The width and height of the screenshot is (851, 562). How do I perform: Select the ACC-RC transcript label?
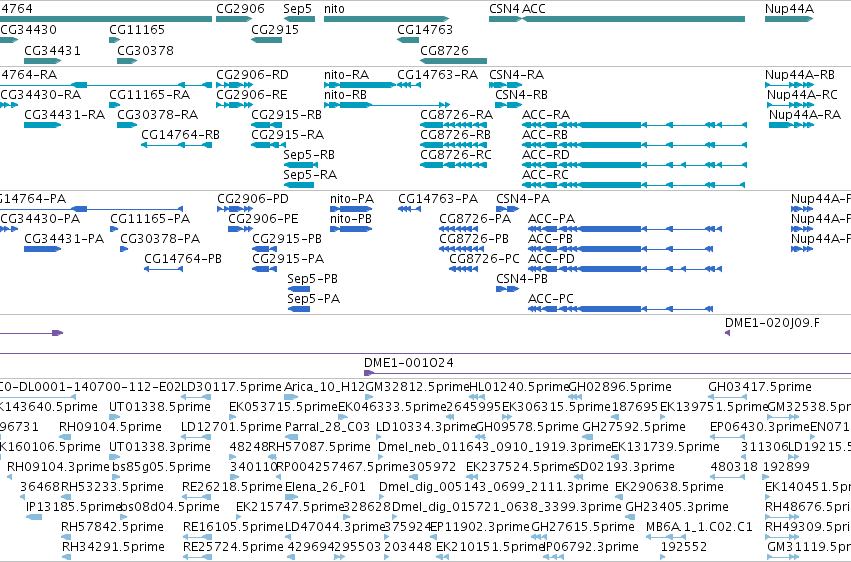click(545, 175)
